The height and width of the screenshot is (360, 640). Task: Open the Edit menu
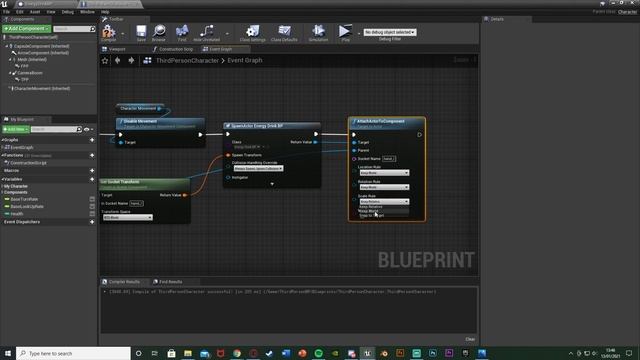coord(20,12)
